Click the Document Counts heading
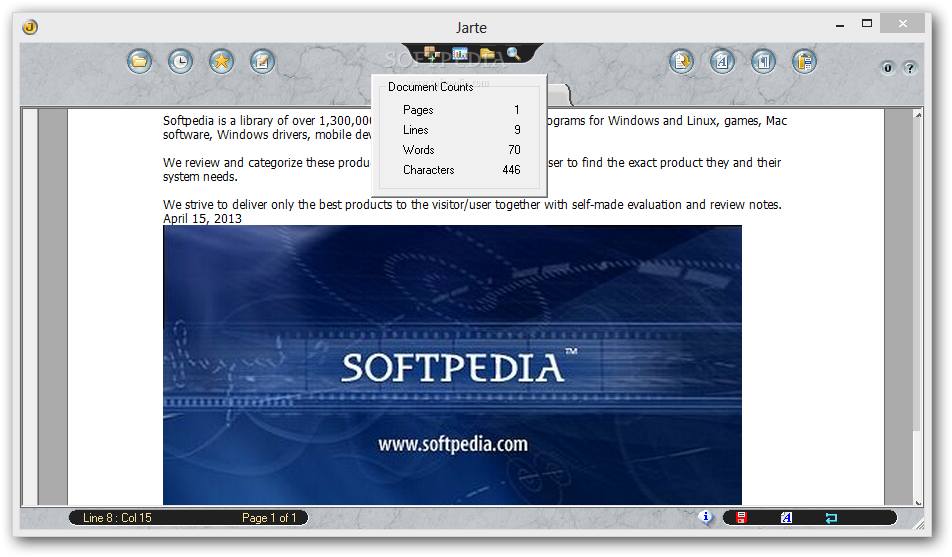 tap(430, 87)
